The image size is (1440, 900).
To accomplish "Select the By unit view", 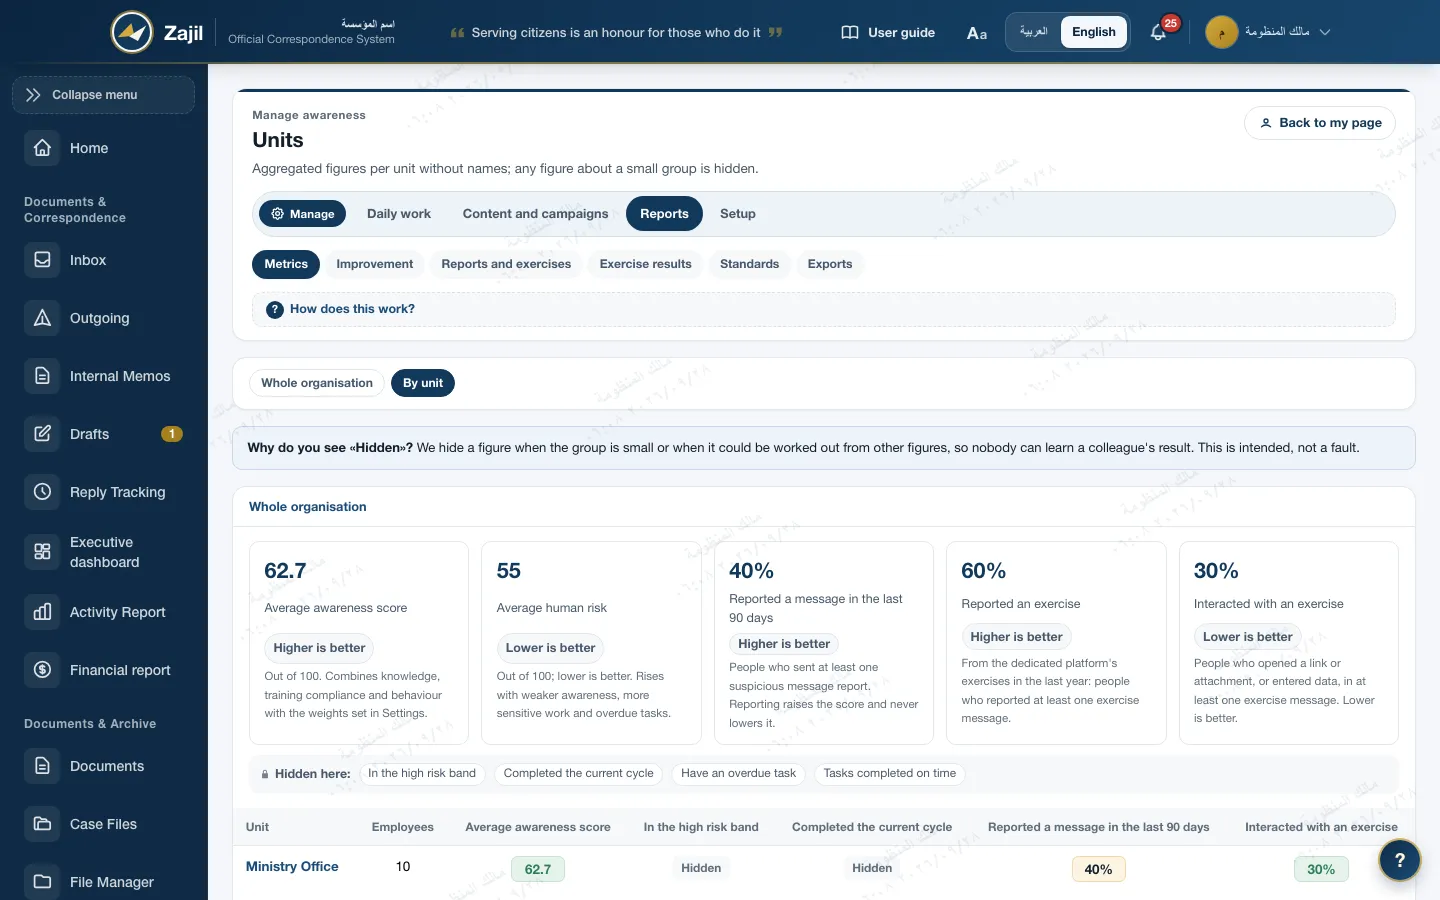I will [423, 383].
